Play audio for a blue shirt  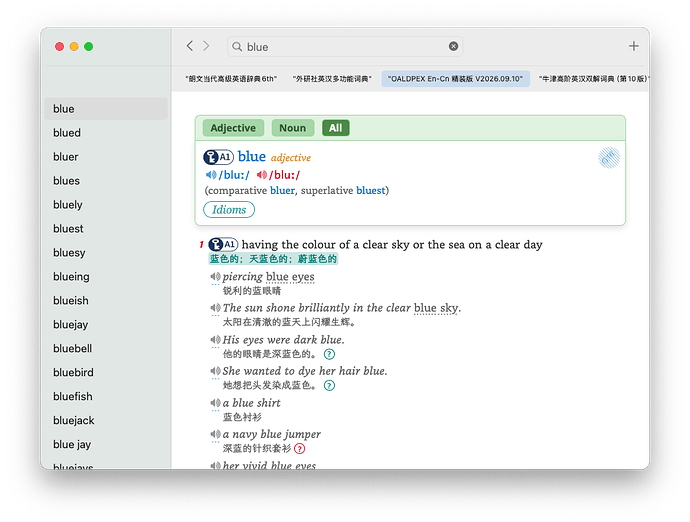(x=215, y=403)
